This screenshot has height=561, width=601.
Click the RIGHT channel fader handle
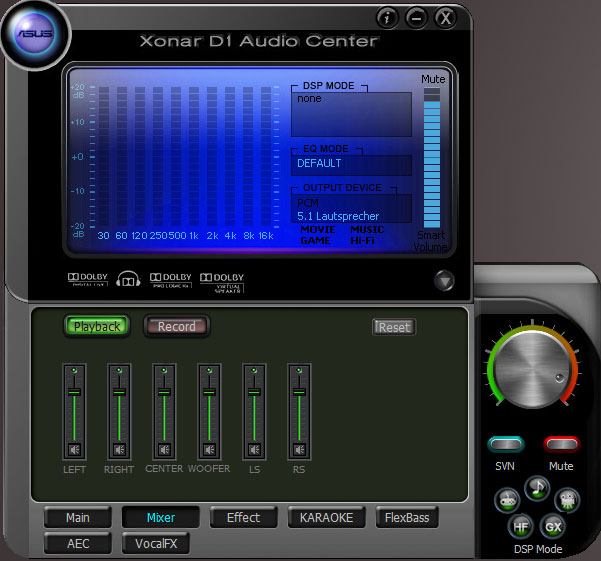pyautogui.click(x=119, y=392)
